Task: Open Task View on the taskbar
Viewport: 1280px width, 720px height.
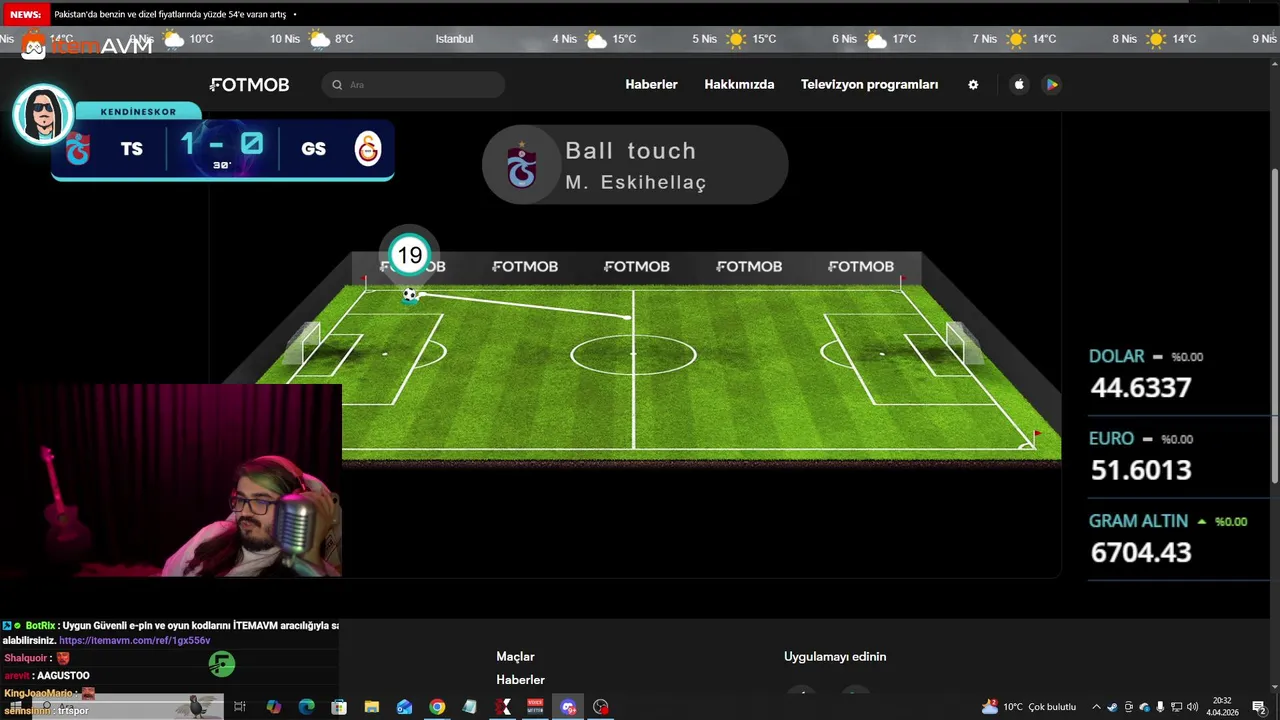Action: [x=240, y=707]
